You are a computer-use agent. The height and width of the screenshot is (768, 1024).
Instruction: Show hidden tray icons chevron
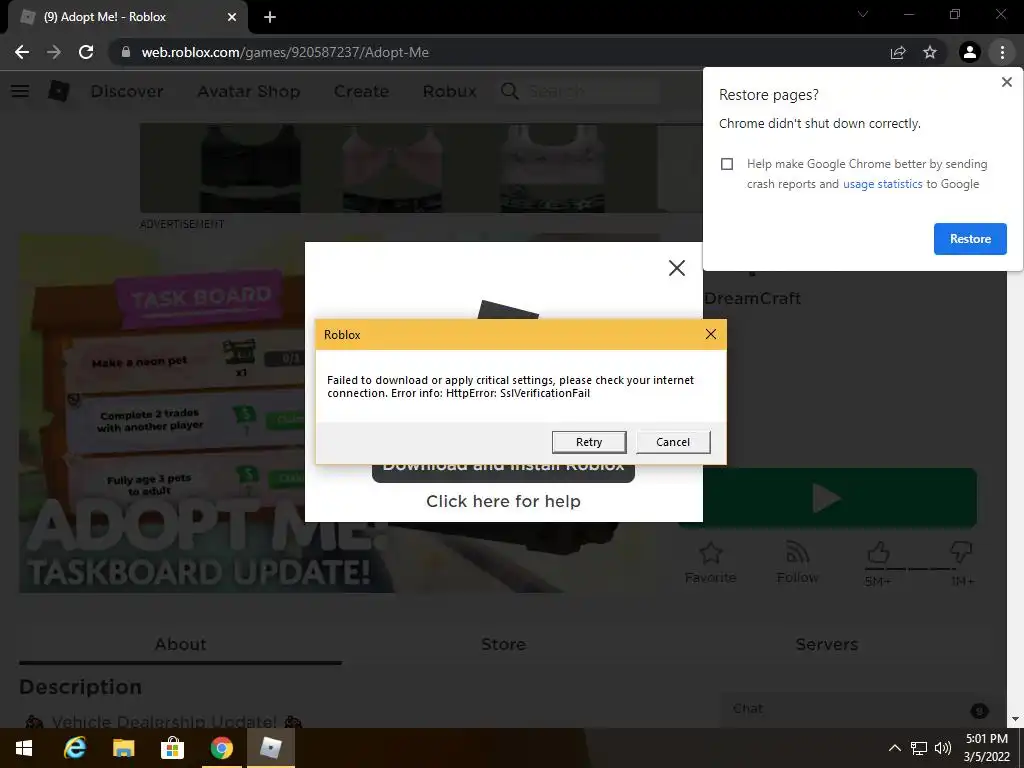click(x=895, y=748)
